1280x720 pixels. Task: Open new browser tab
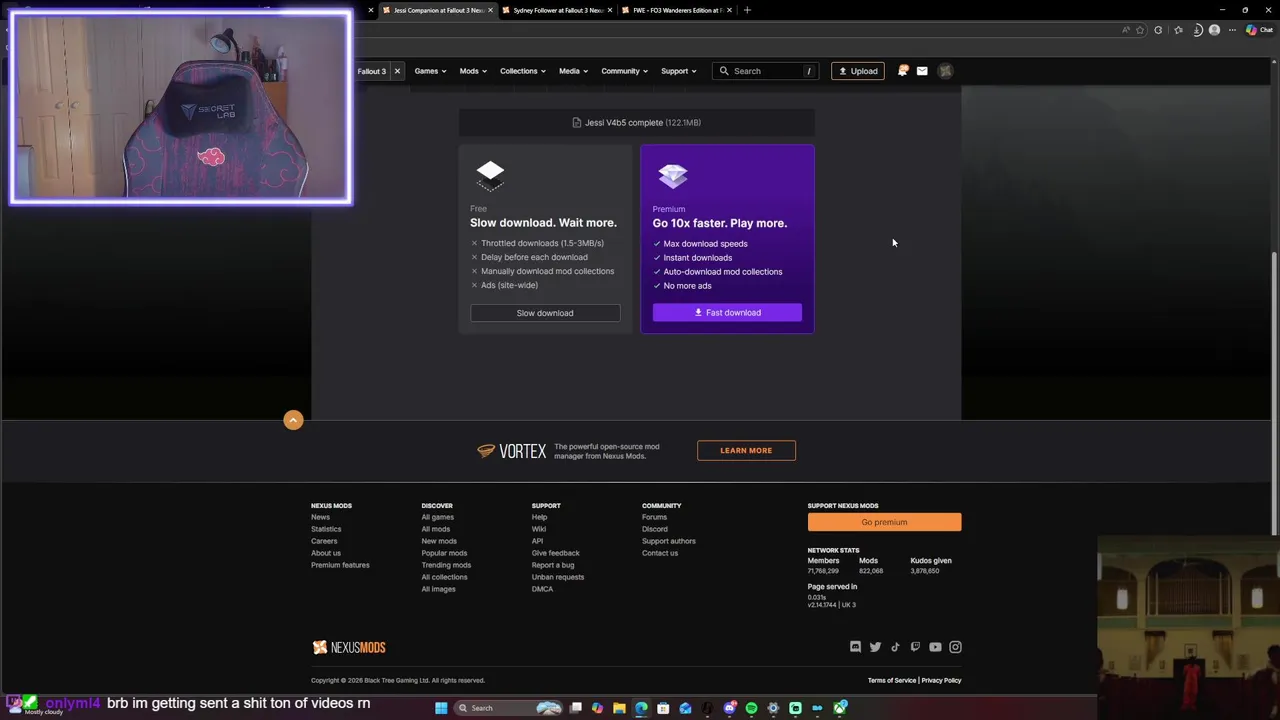pos(747,10)
